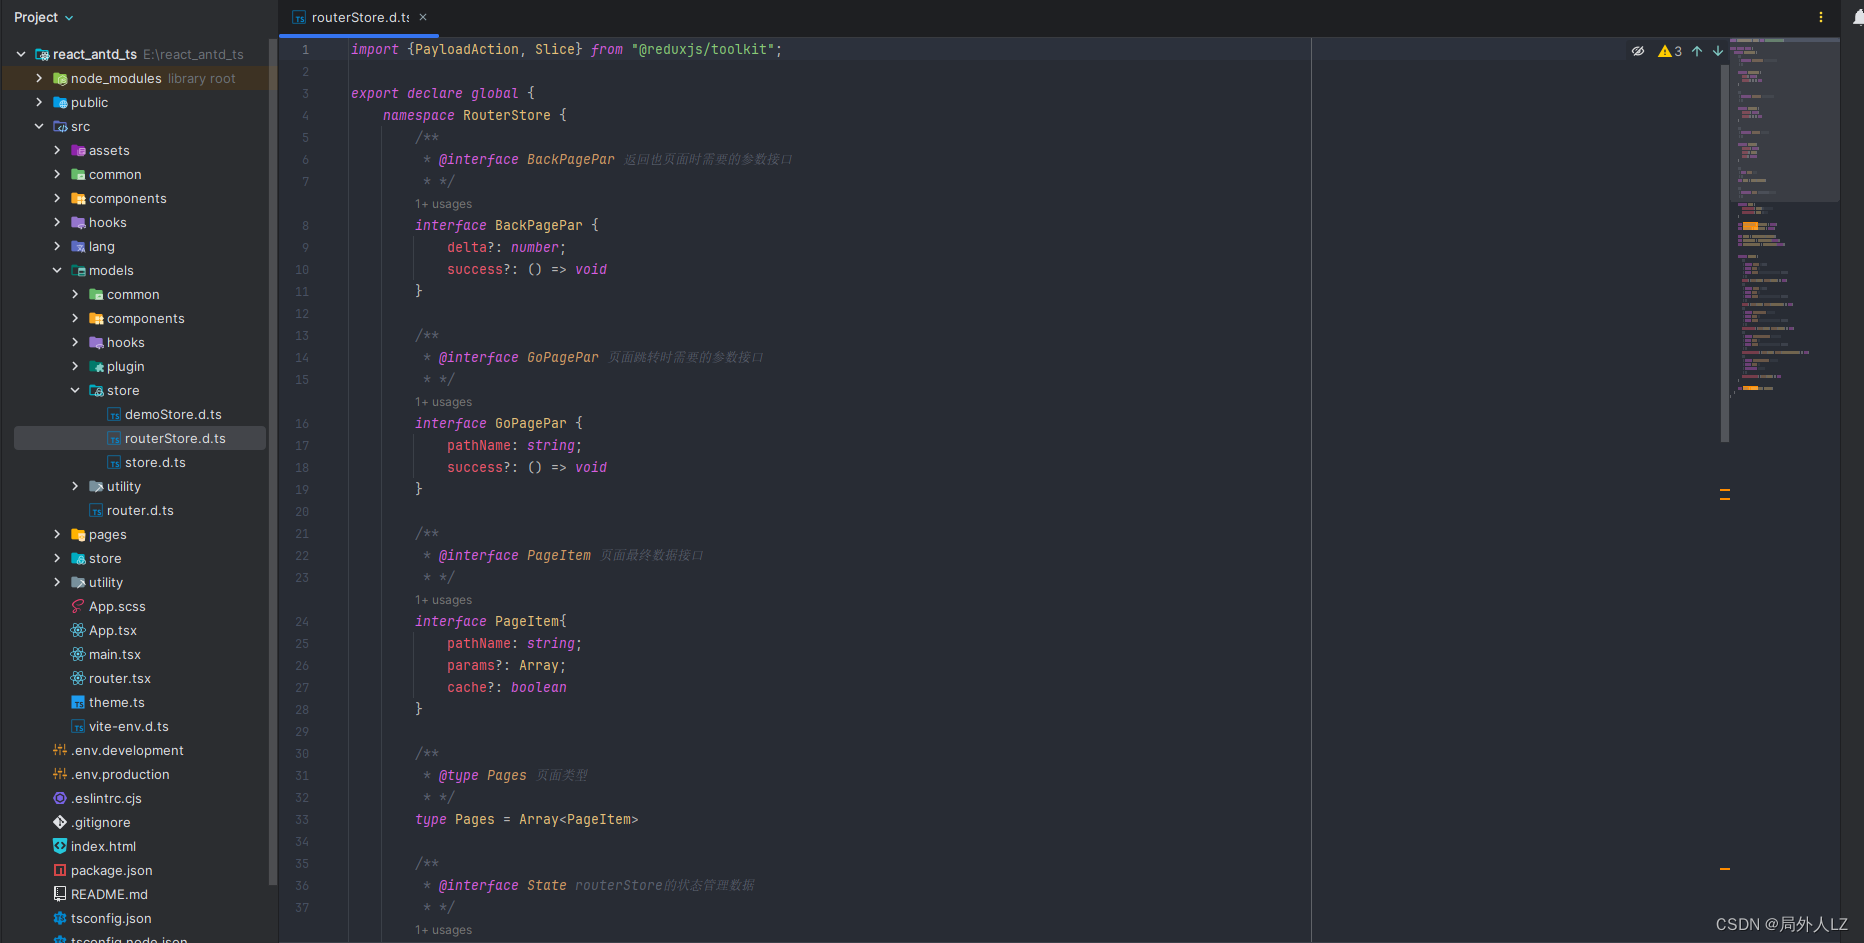This screenshot has width=1864, height=943.
Task: Open the notifications bell icon
Action: pos(1857,17)
